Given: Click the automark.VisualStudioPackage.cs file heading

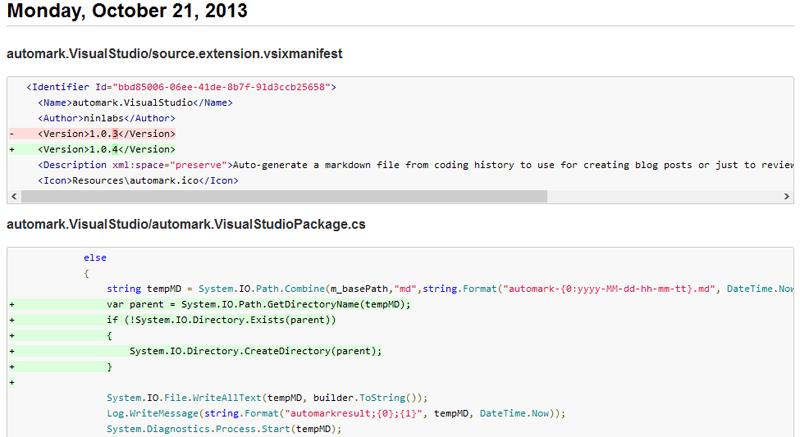Looking at the screenshot, I should pos(186,224).
